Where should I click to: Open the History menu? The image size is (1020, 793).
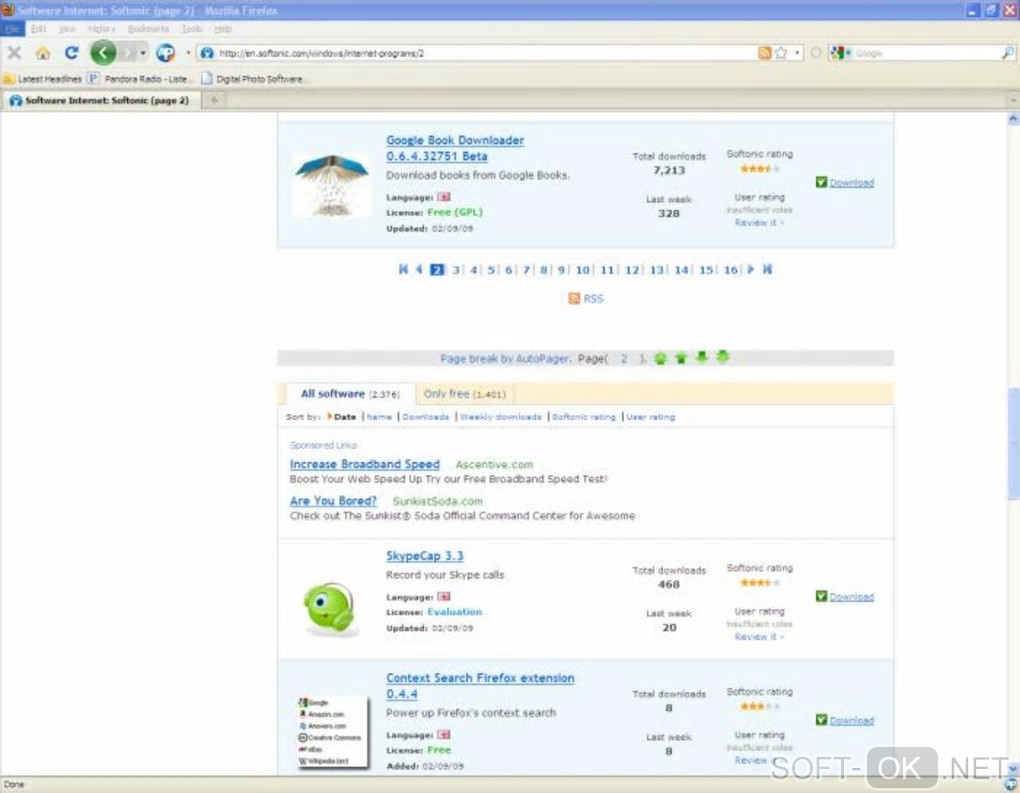tap(101, 29)
